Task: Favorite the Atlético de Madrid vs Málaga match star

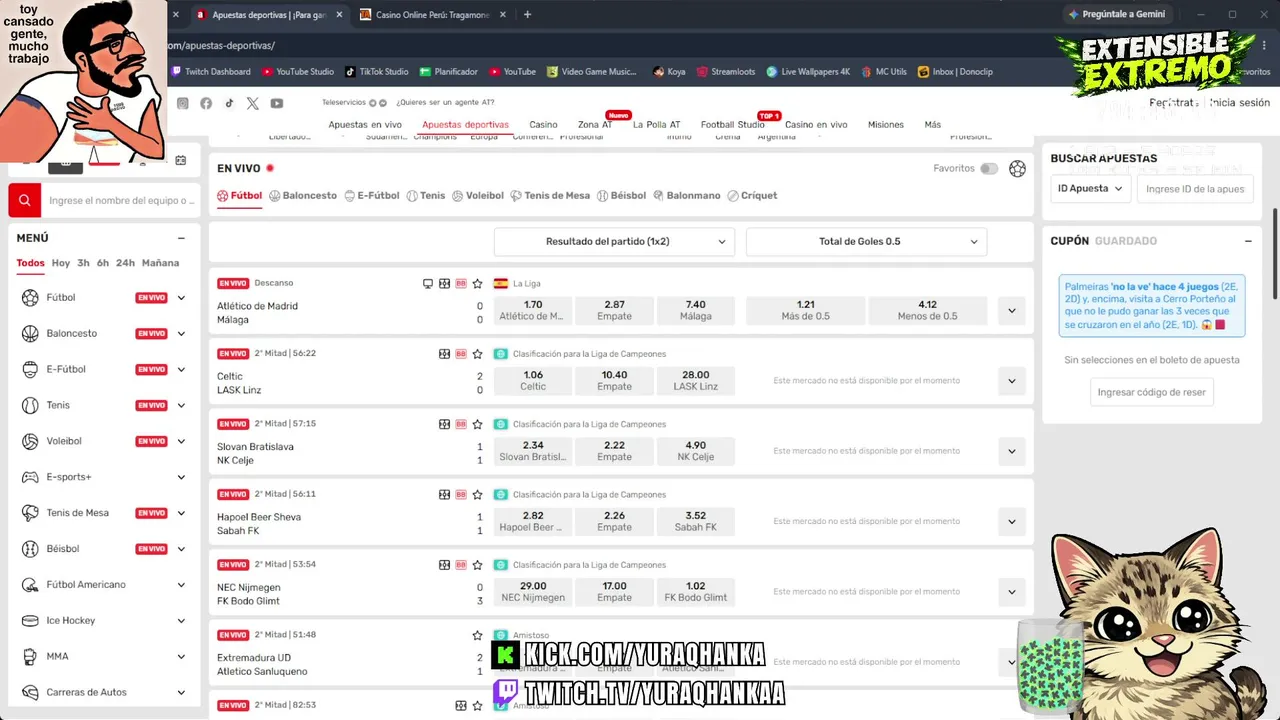Action: (x=478, y=284)
